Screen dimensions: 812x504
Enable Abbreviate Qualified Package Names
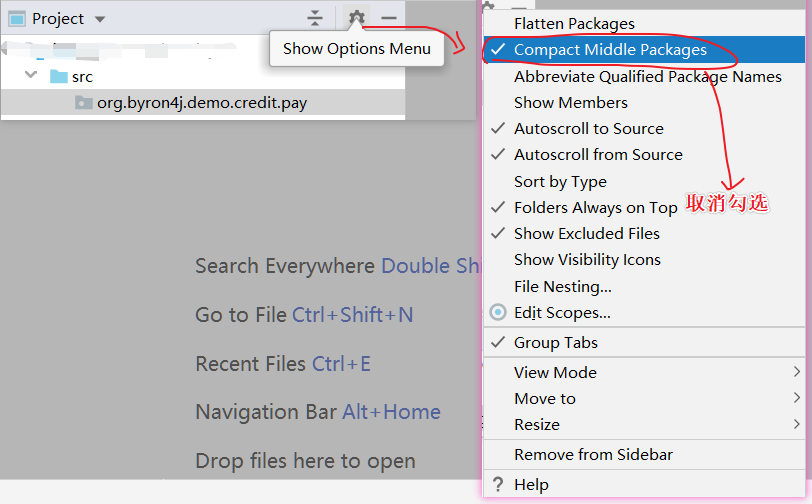coord(644,77)
